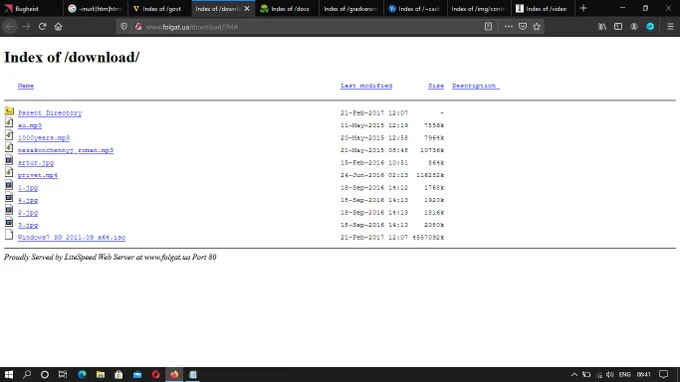This screenshot has width=680, height=382.
Task: Switch to Index of /img/cont tab
Action: point(479,8)
